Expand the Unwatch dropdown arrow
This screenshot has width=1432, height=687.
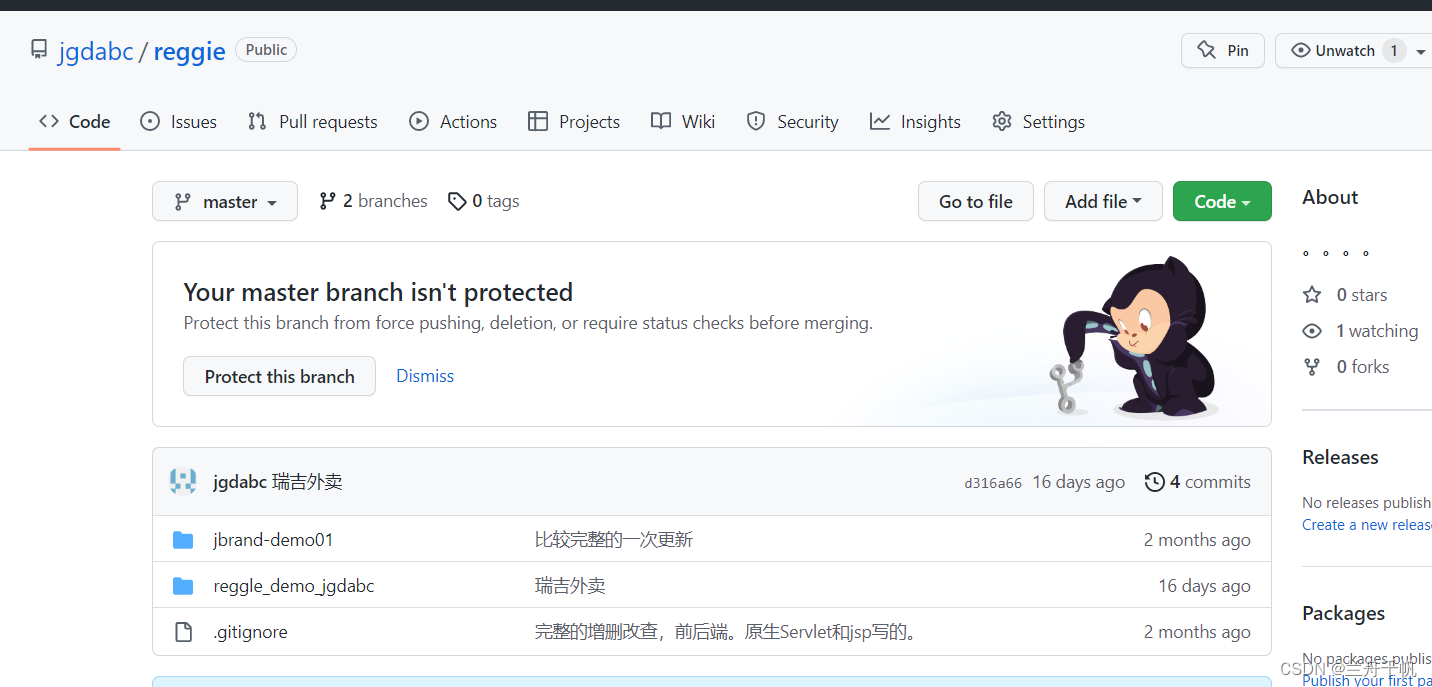(1421, 52)
